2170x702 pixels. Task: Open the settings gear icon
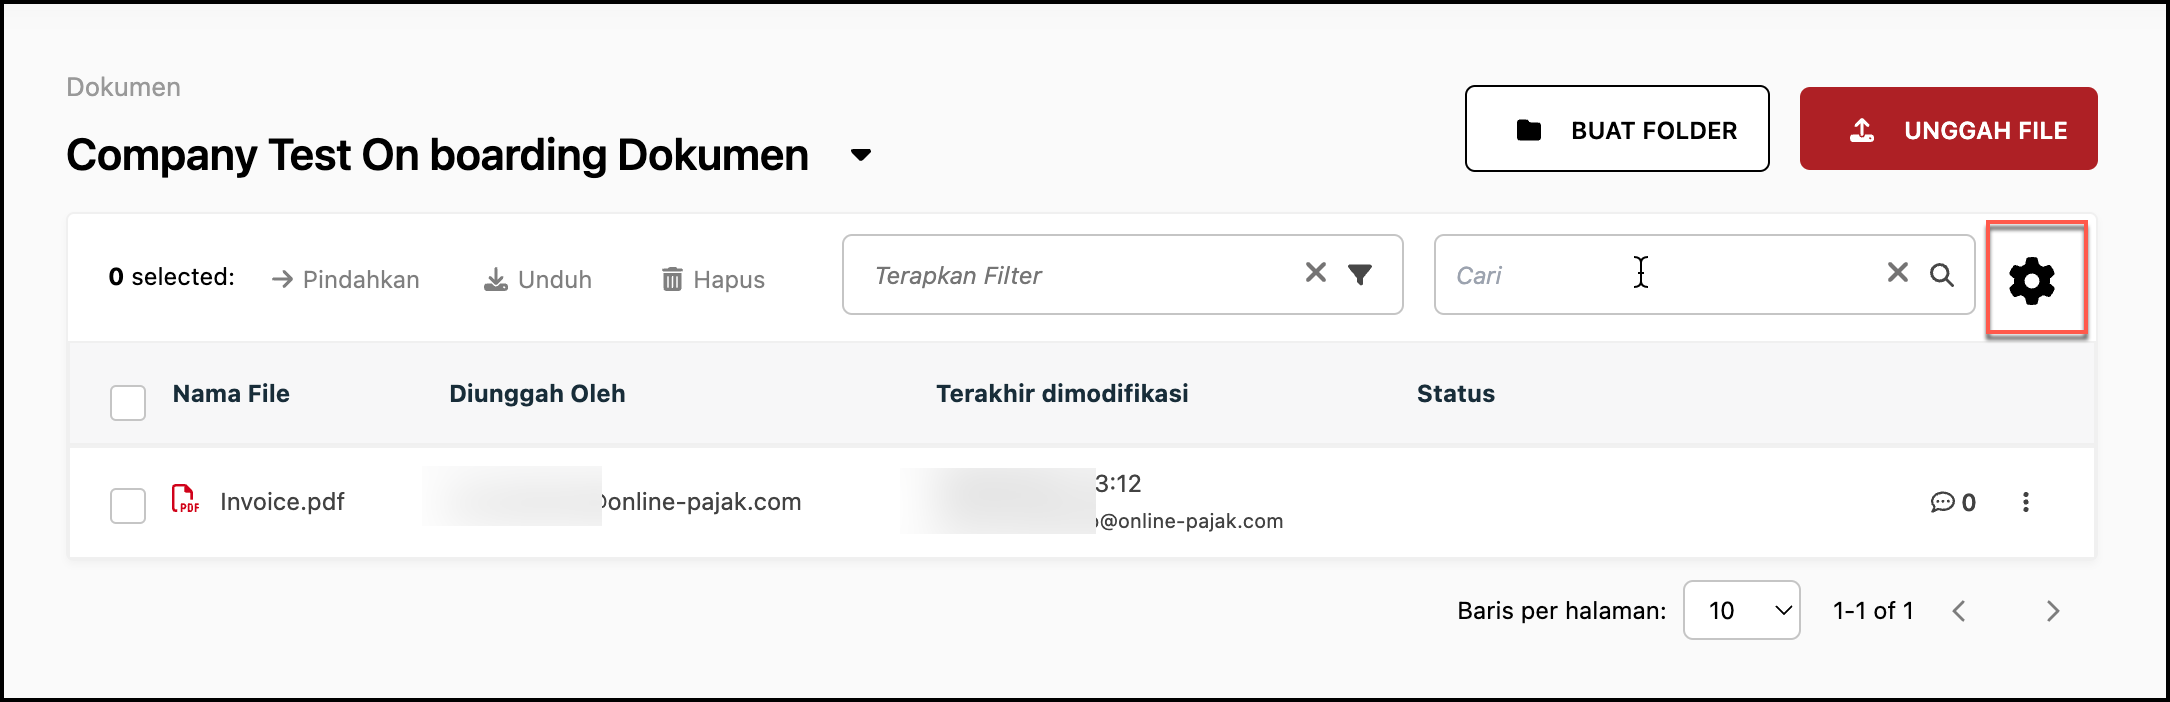click(x=2032, y=280)
